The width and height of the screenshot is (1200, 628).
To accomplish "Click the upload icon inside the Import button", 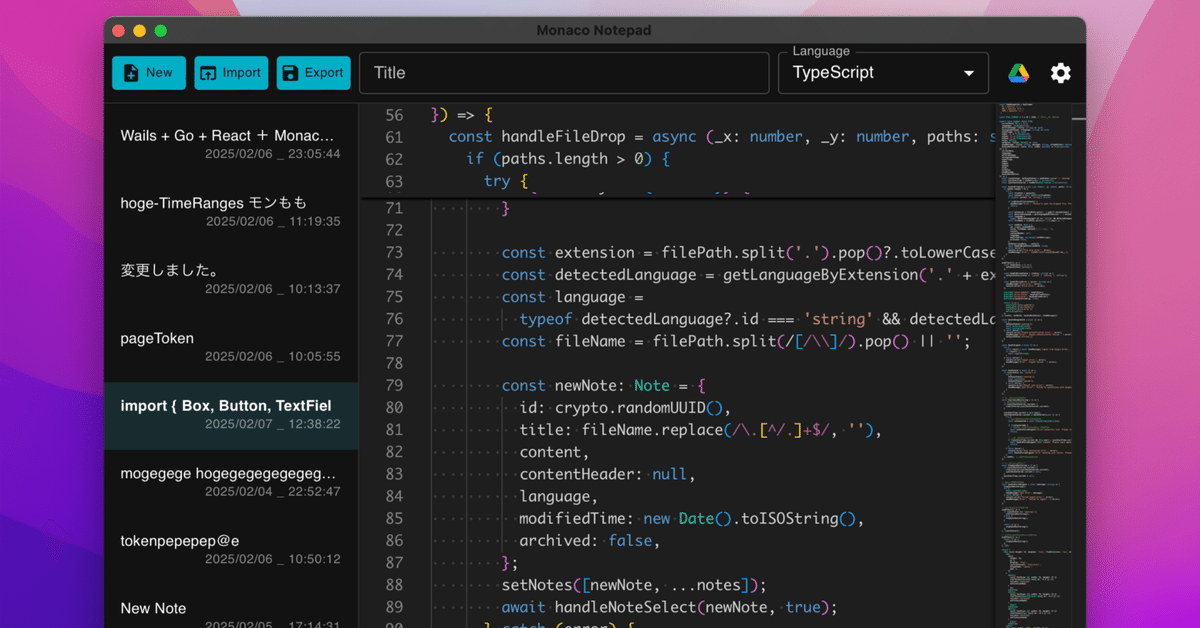I will click(210, 72).
